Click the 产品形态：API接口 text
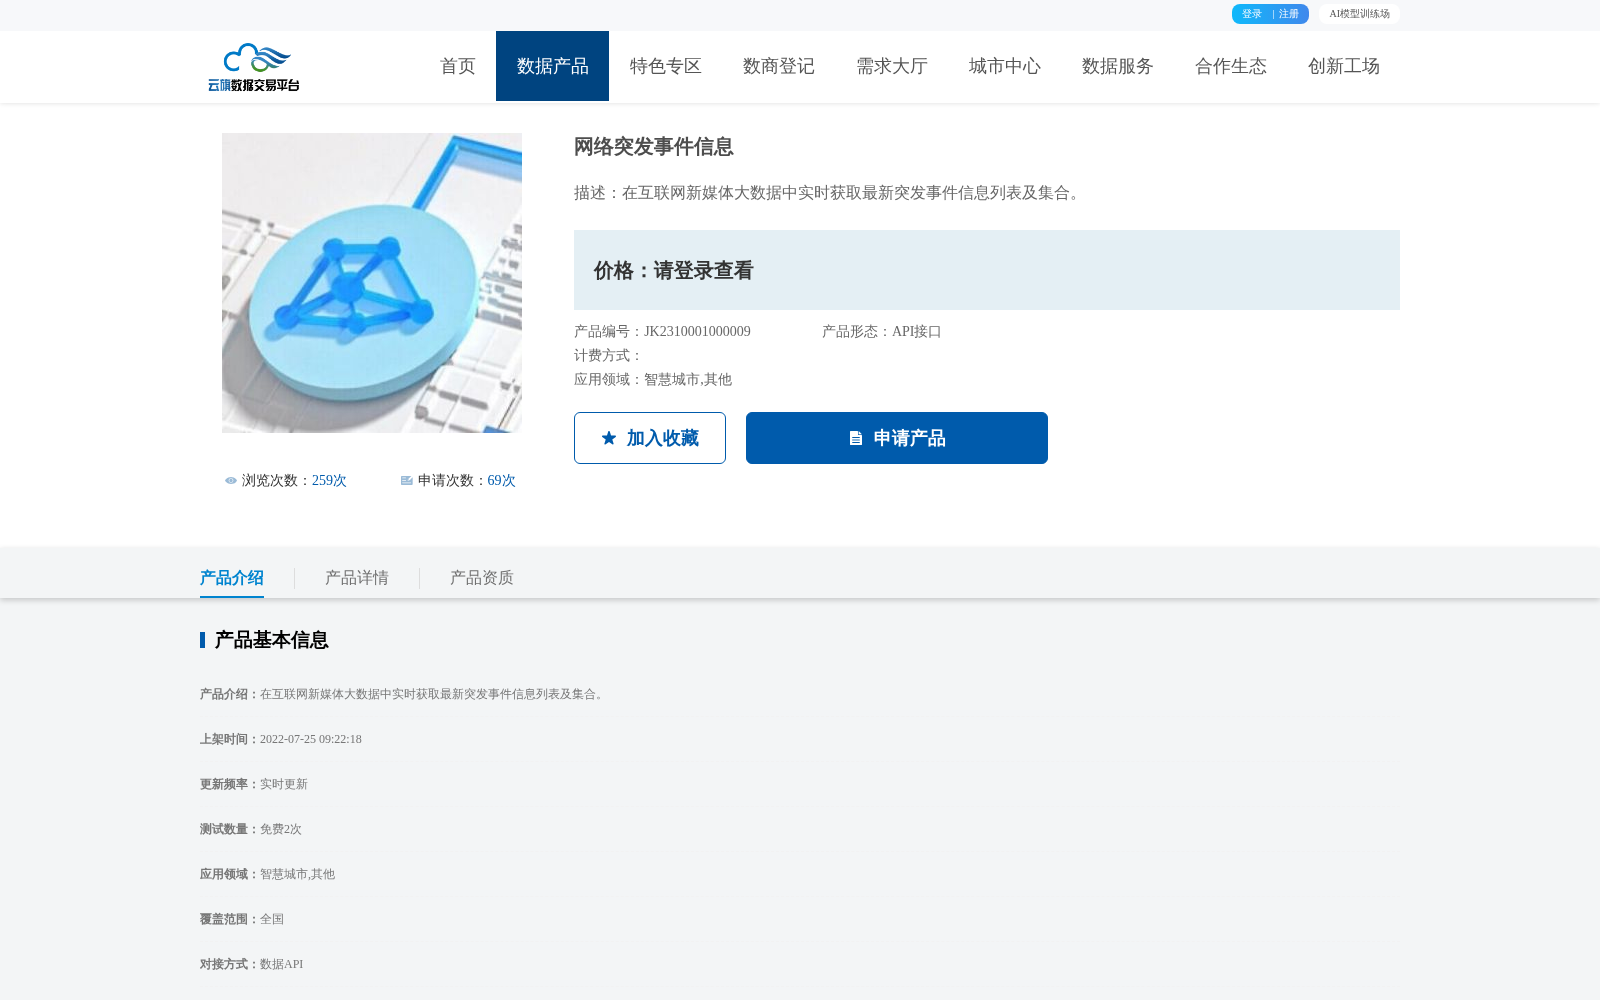 (882, 332)
